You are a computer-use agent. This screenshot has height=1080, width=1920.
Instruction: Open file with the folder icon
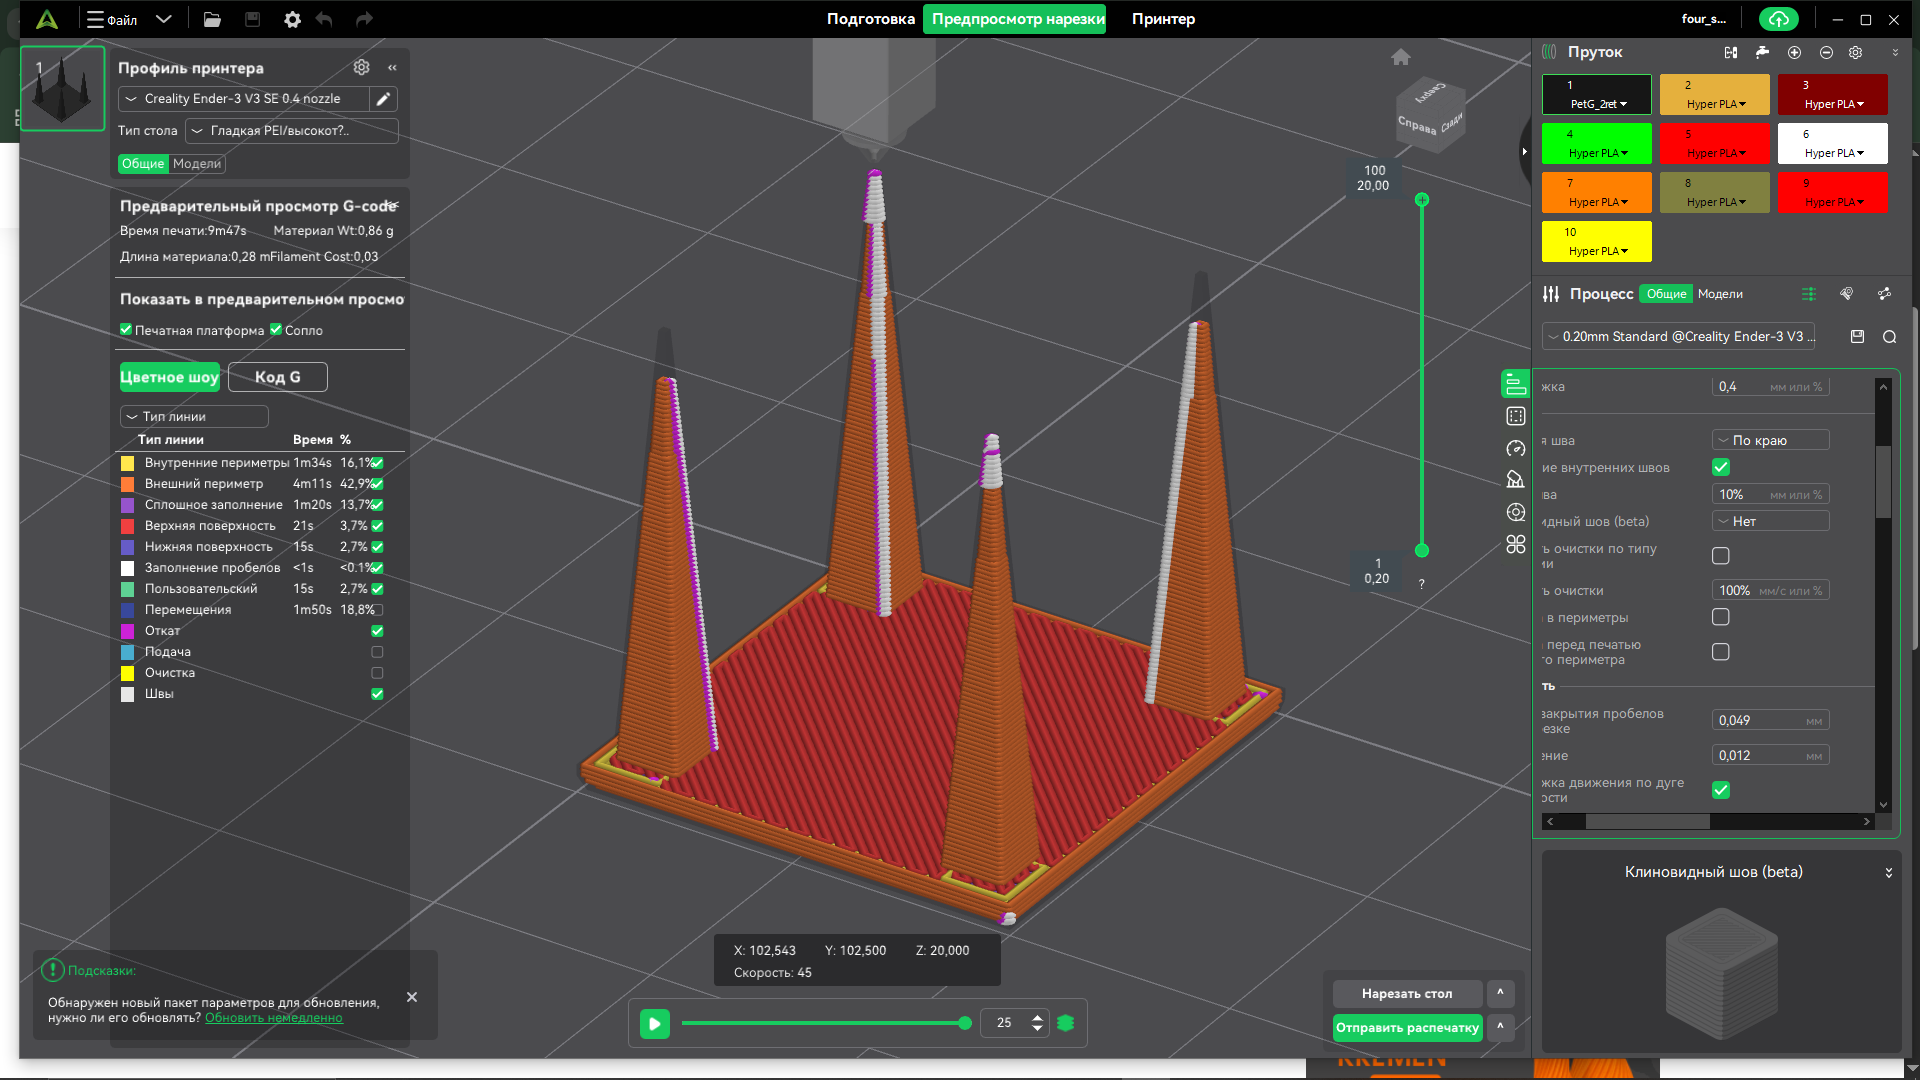pos(212,19)
